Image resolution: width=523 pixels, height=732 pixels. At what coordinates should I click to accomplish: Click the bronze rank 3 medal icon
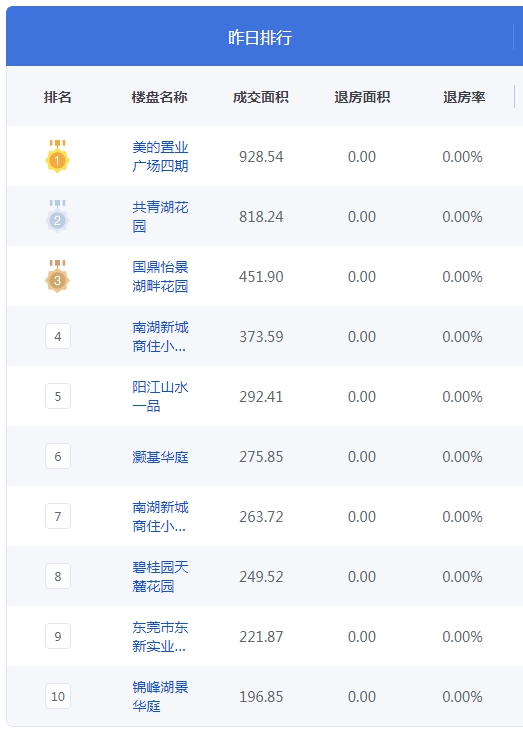tap(57, 276)
